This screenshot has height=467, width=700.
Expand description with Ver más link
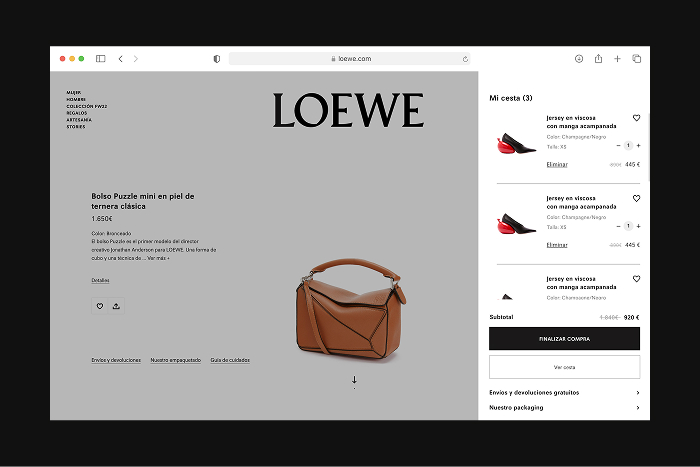point(158,258)
